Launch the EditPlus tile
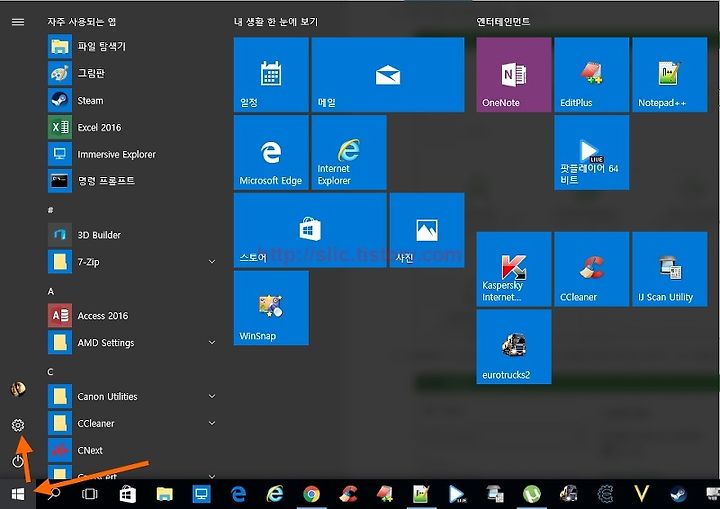The height and width of the screenshot is (509, 720). tap(591, 74)
